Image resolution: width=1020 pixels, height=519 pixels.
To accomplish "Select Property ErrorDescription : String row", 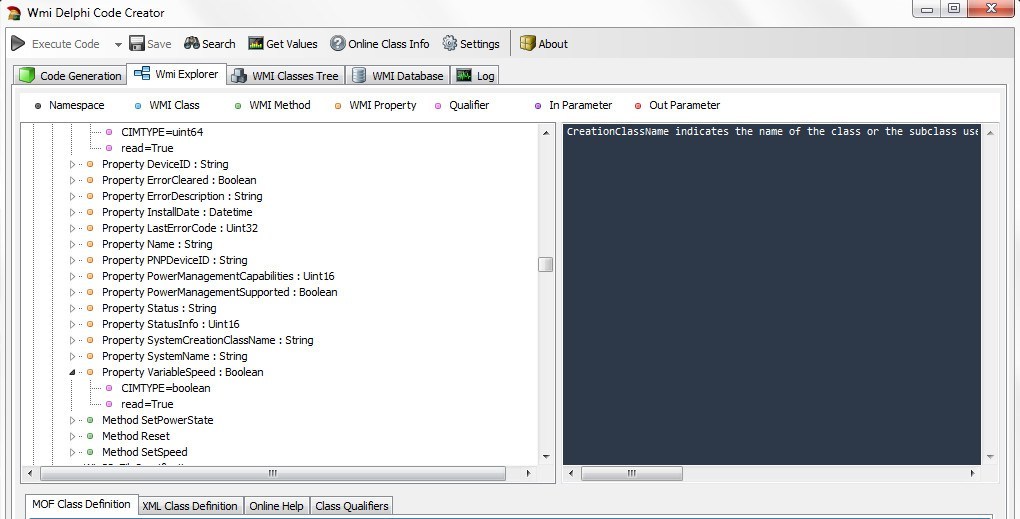I will click(x=182, y=196).
